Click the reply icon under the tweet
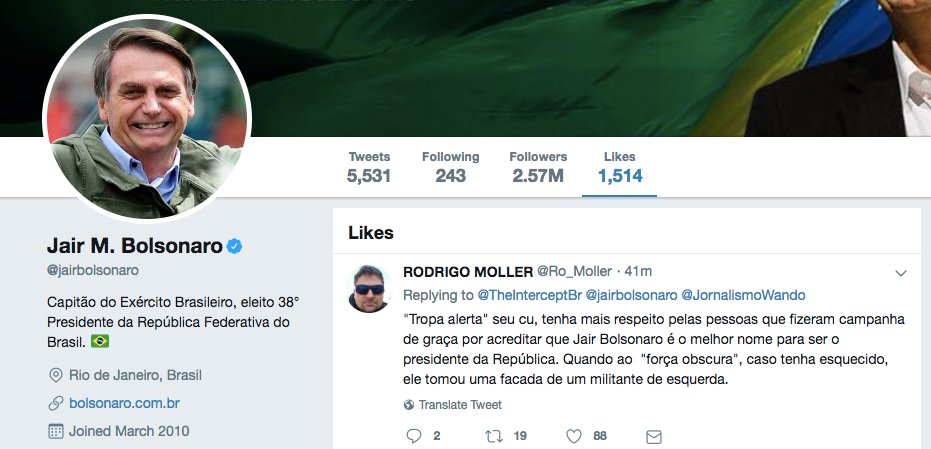931x449 pixels. [414, 436]
